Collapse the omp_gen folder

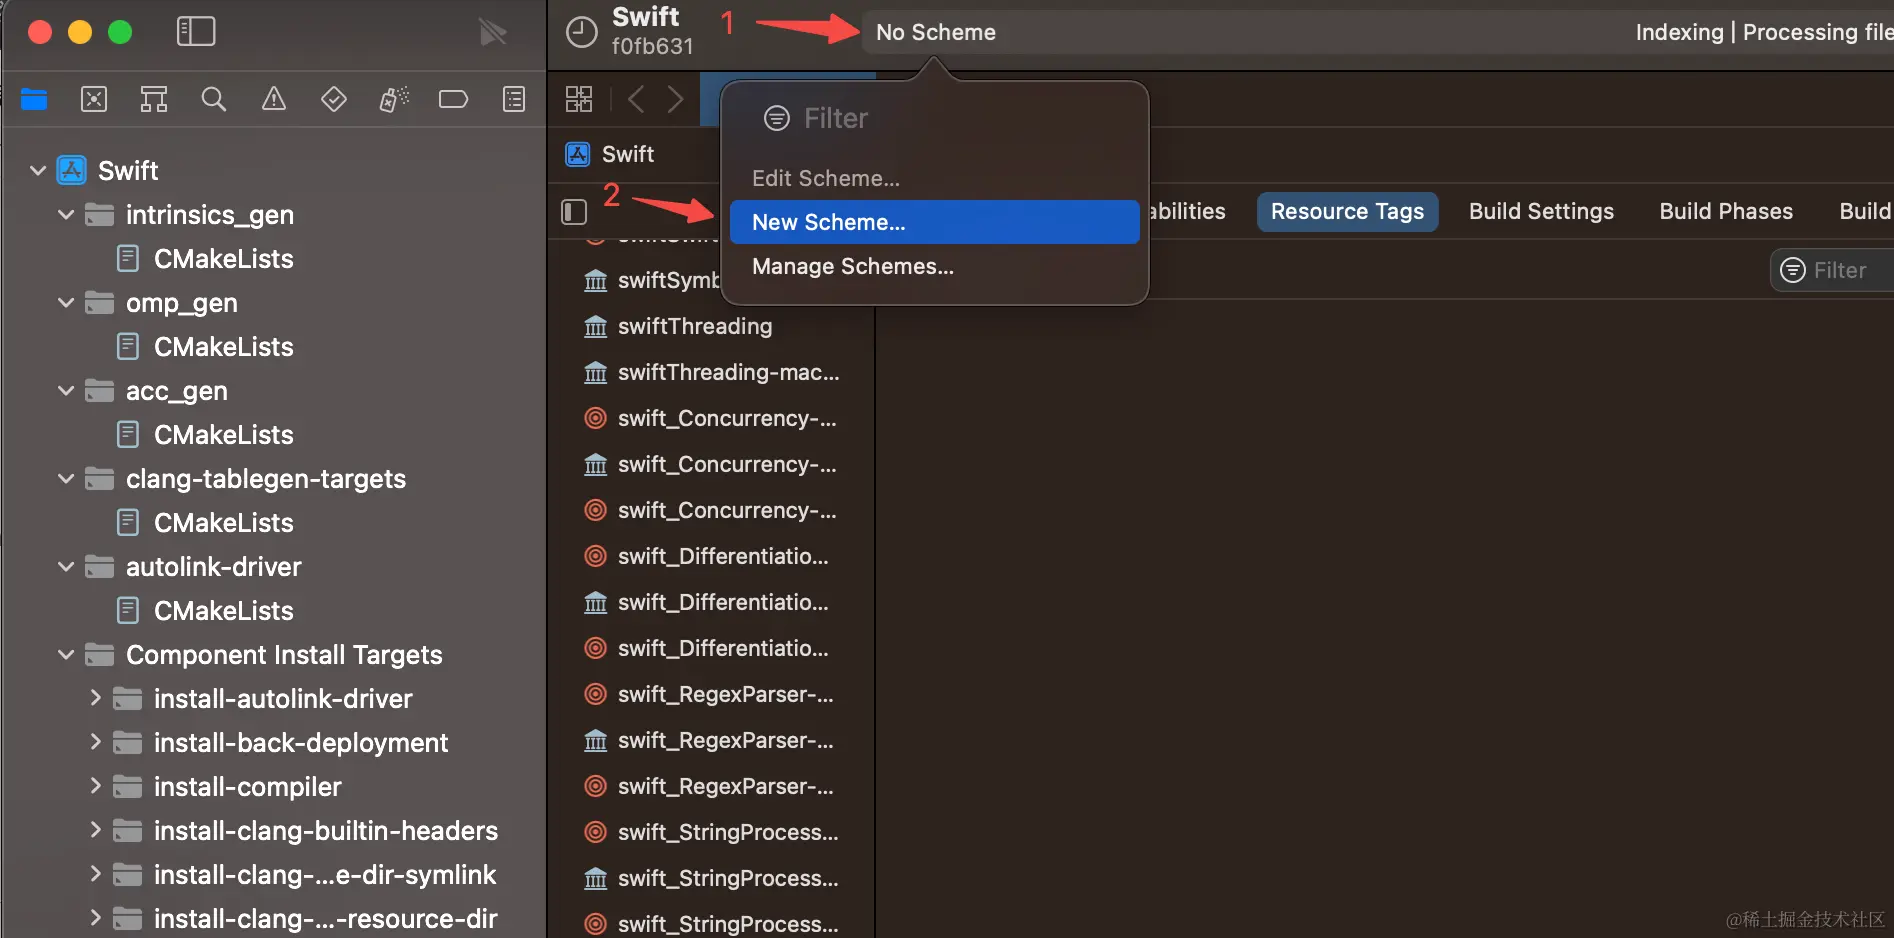(66, 303)
